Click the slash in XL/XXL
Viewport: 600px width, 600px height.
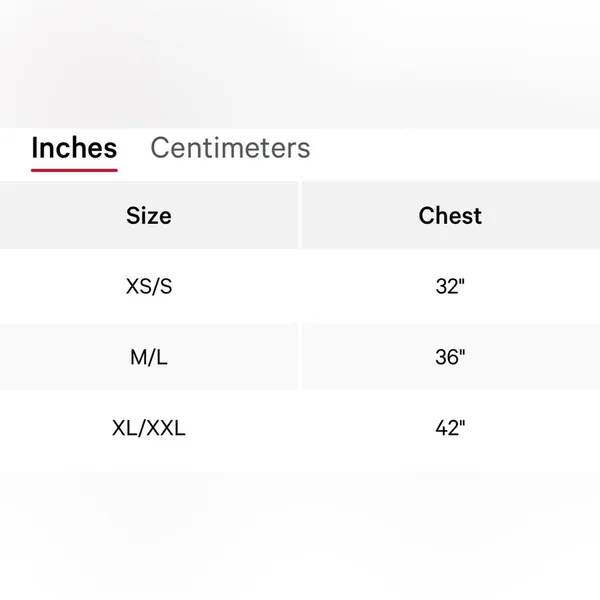tap(142, 428)
